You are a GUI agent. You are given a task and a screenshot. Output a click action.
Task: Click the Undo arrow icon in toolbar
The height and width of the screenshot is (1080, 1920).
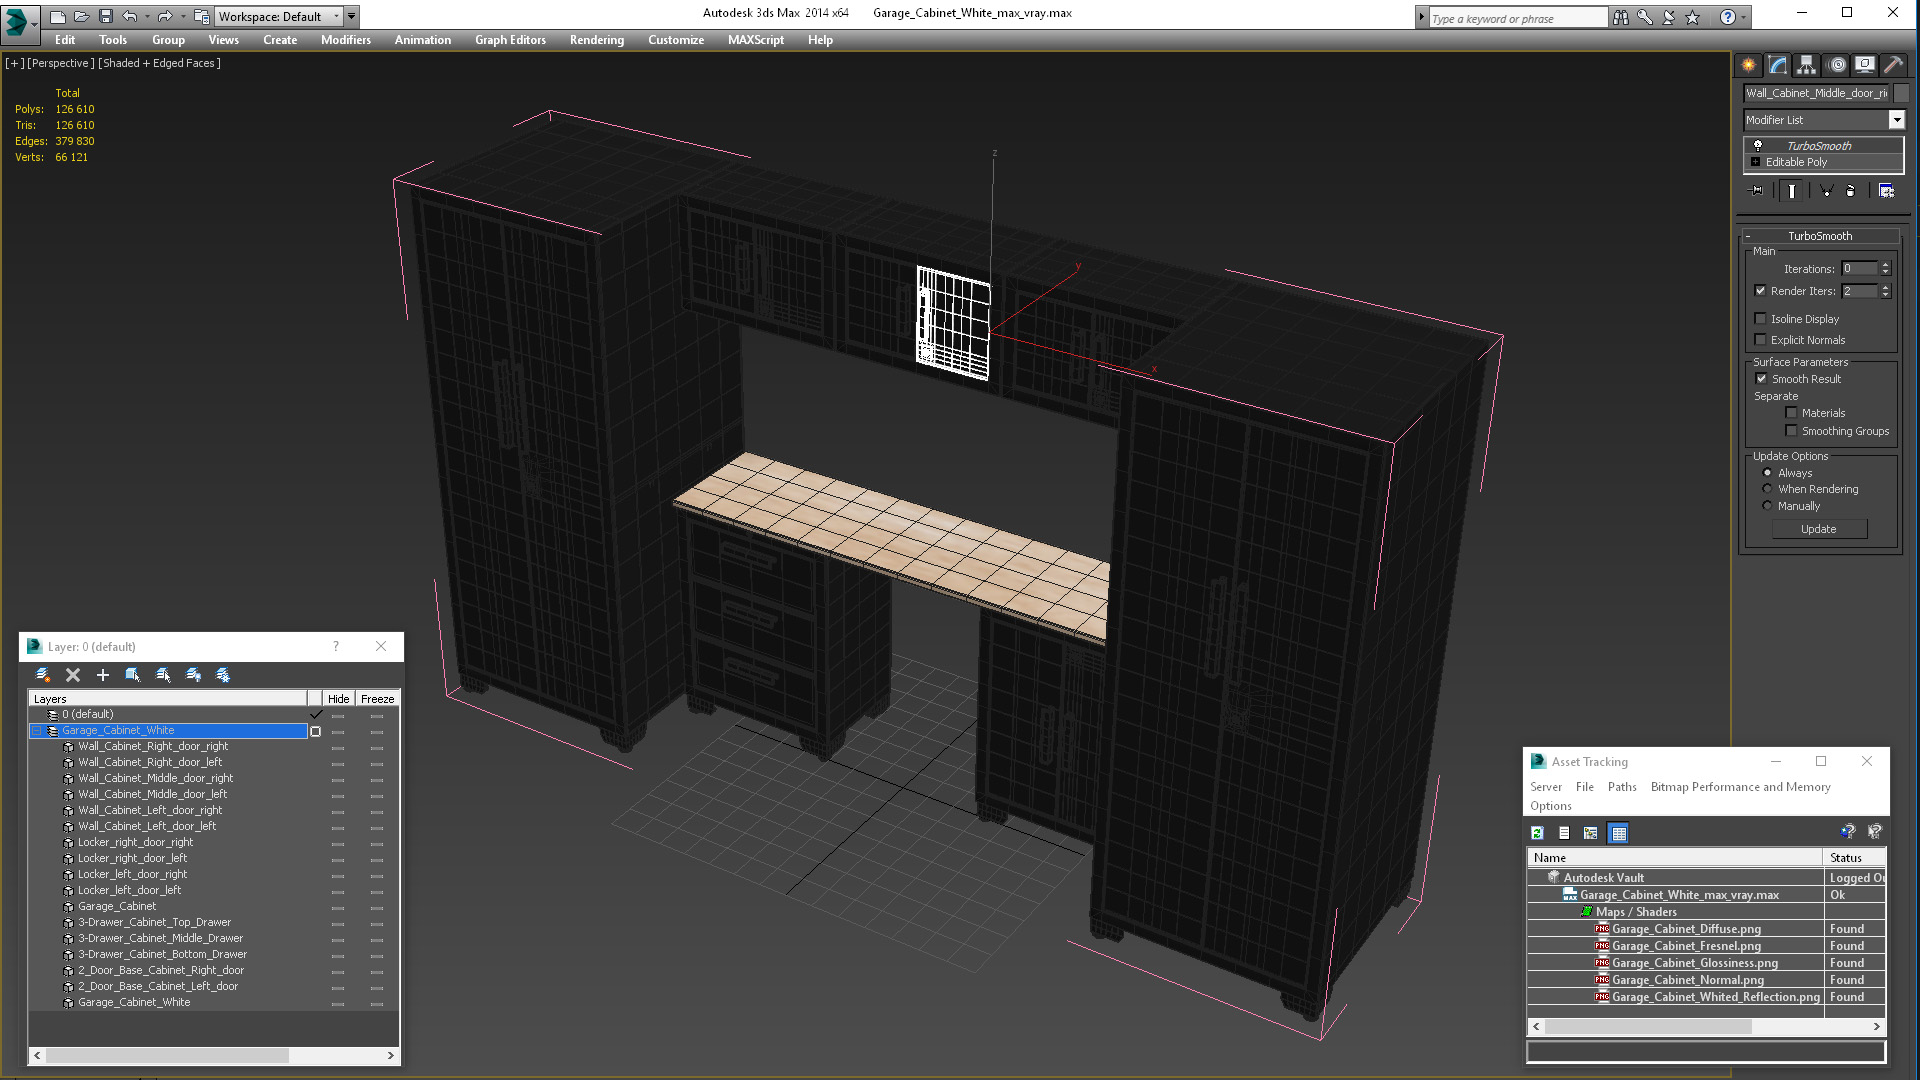[x=132, y=15]
